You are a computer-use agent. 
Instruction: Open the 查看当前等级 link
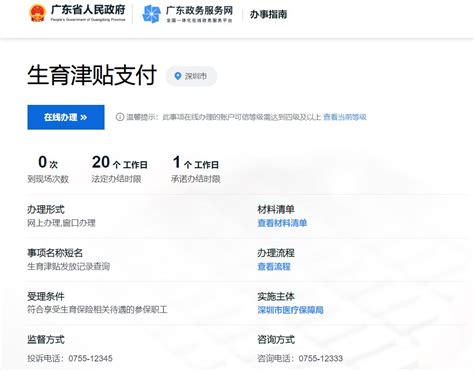pyautogui.click(x=345, y=117)
